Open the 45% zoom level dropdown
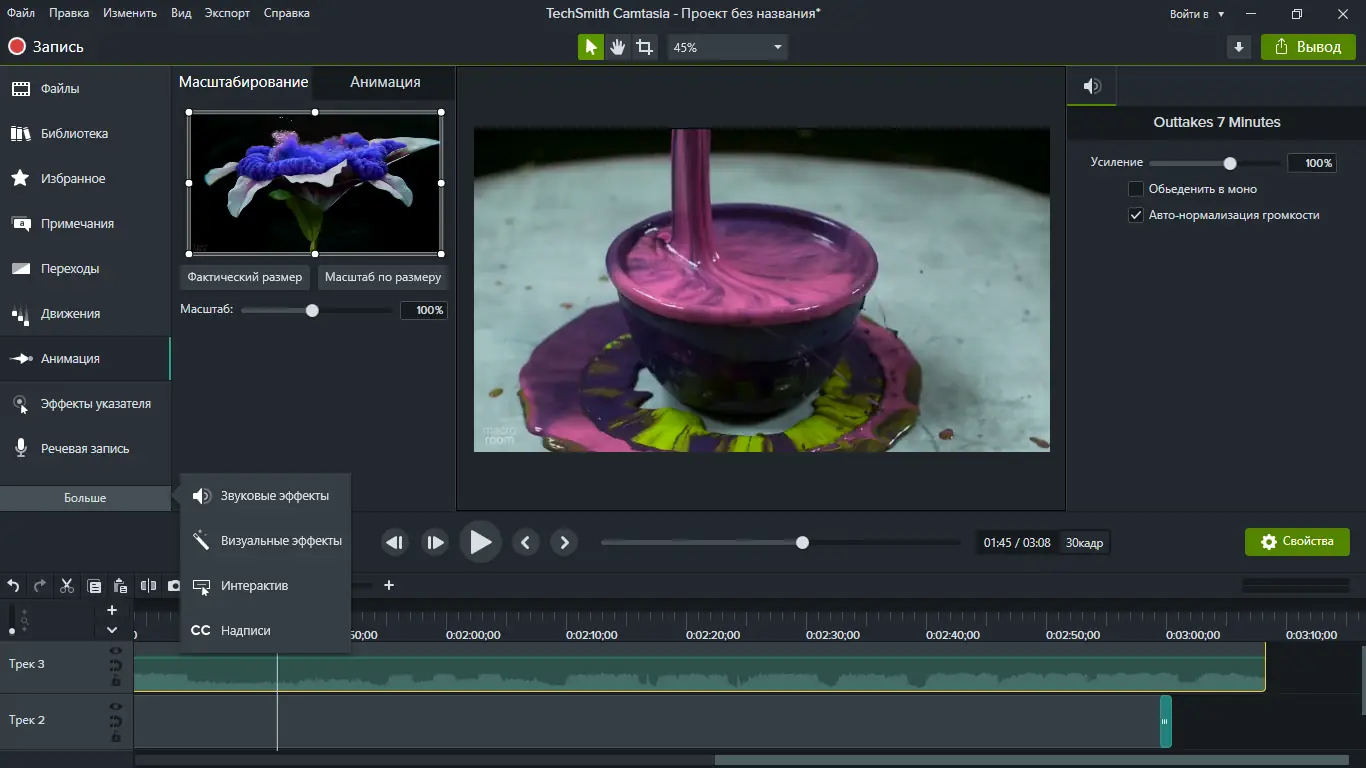1366x768 pixels. pyautogui.click(x=727, y=46)
